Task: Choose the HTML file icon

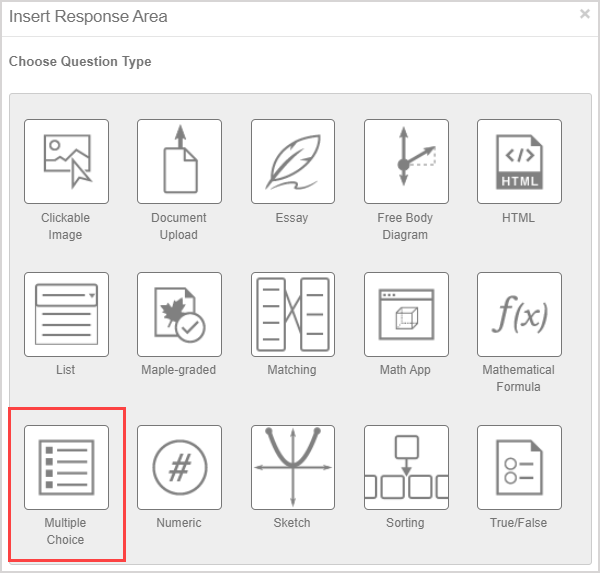Action: pyautogui.click(x=519, y=162)
